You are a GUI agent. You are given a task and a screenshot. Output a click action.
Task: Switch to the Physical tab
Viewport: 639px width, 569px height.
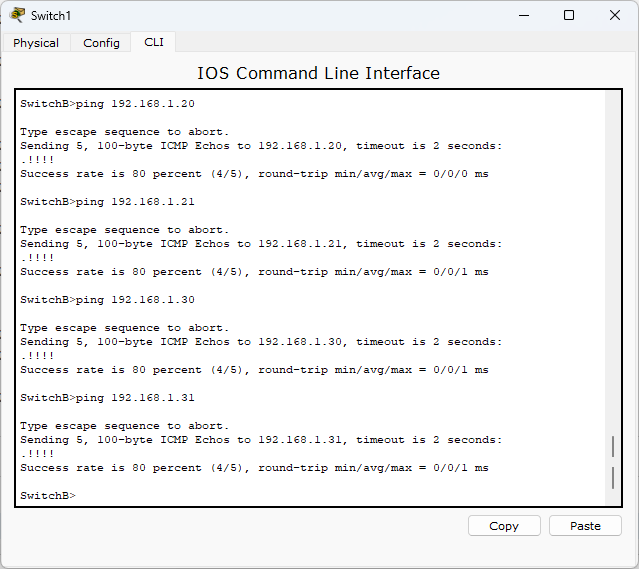(x=36, y=43)
